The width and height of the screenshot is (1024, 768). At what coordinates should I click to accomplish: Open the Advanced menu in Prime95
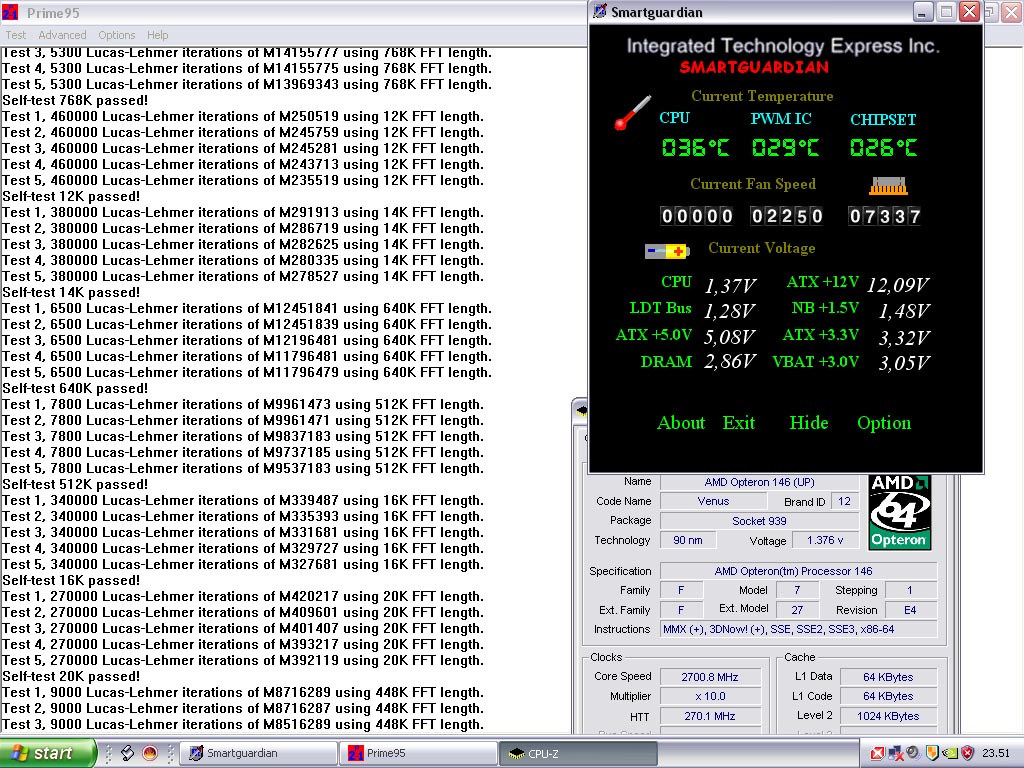(62, 35)
